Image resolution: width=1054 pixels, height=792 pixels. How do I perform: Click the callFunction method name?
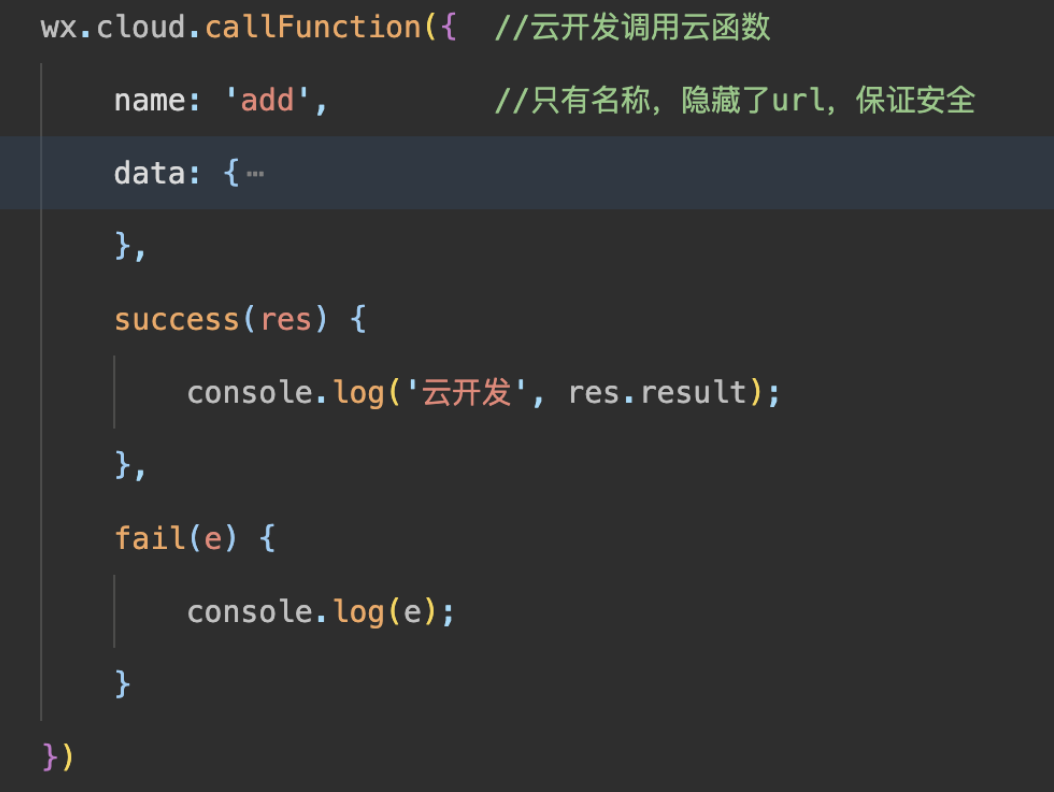tap(314, 27)
